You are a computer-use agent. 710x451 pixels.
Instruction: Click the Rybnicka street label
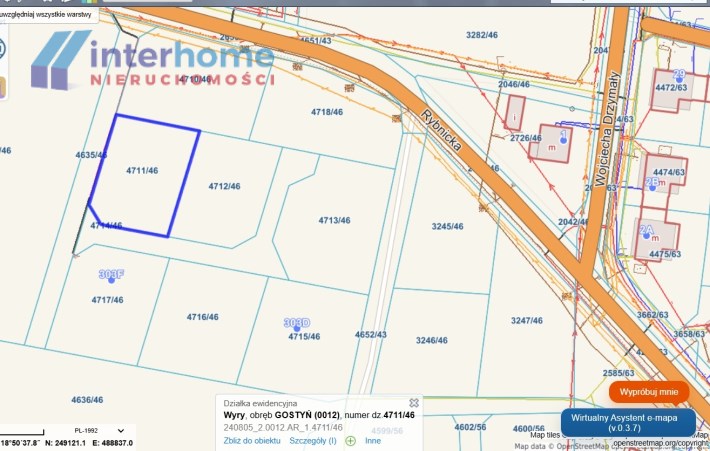coord(440,129)
